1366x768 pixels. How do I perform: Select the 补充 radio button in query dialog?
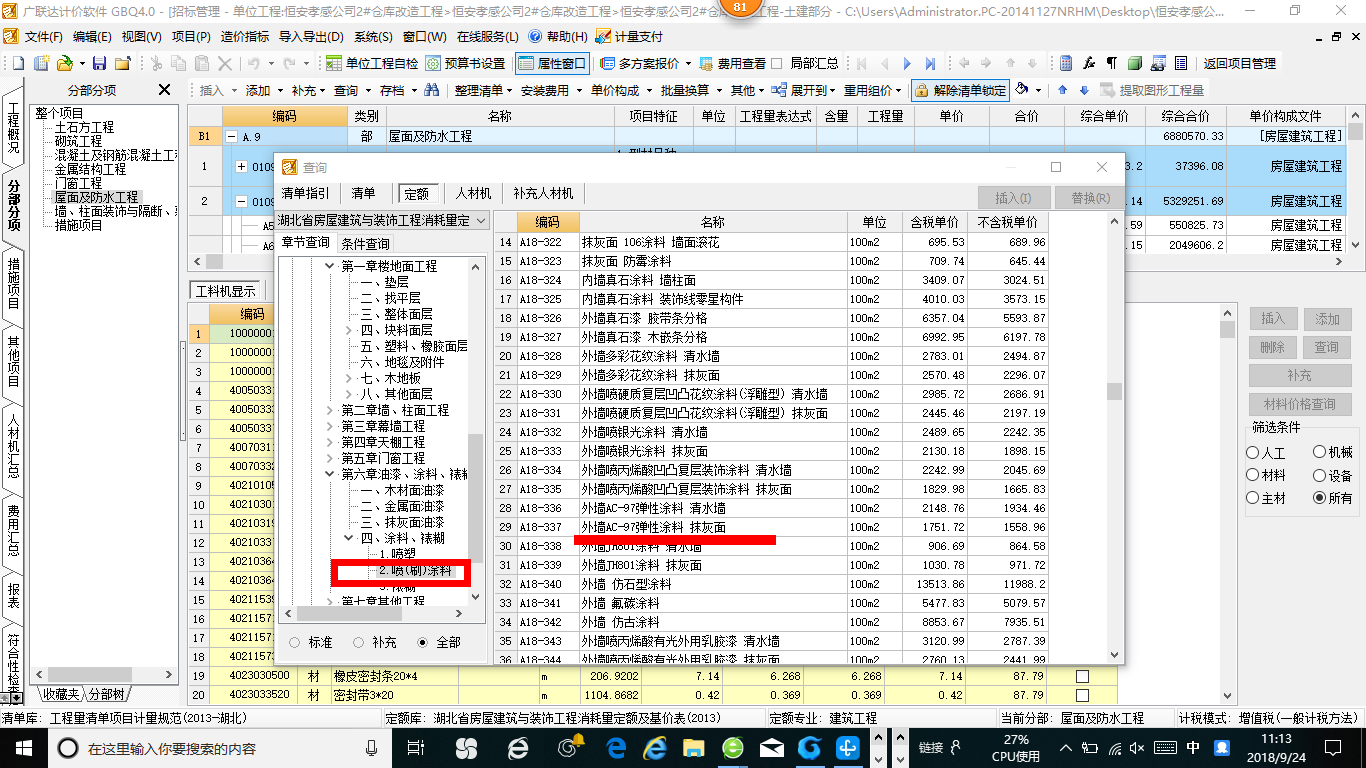click(358, 642)
